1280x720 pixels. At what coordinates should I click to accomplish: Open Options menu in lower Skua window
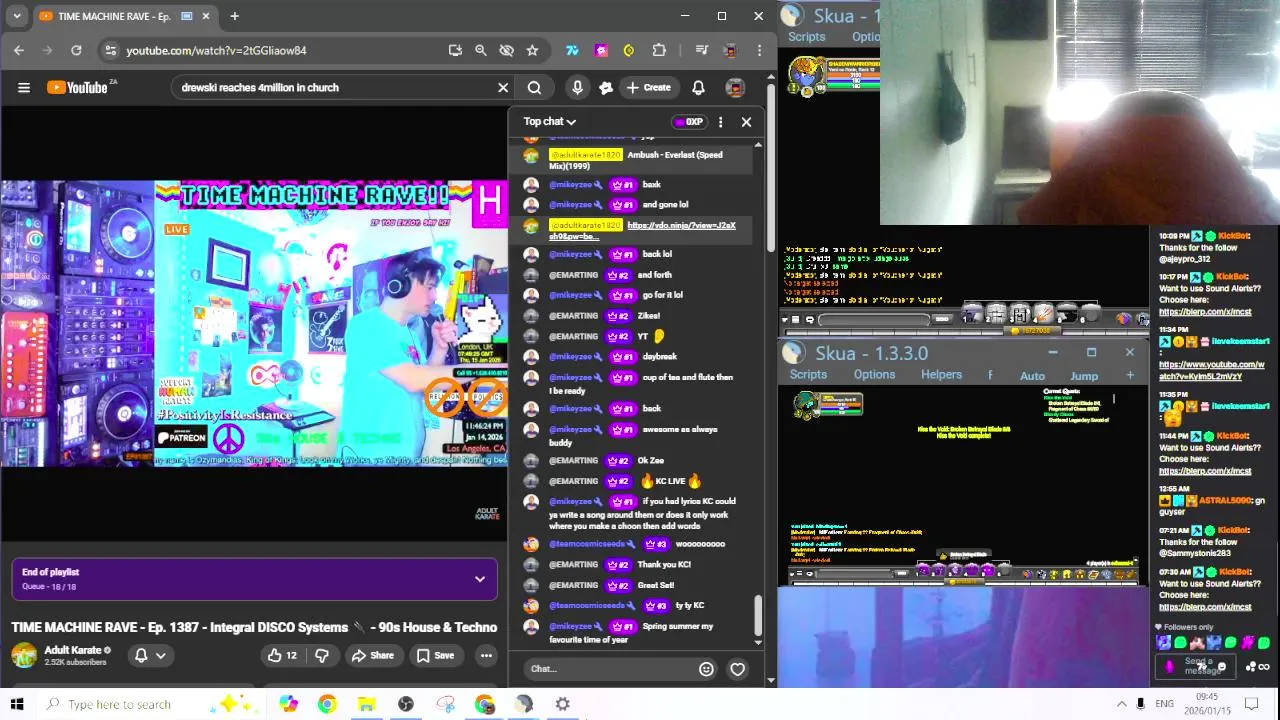point(874,375)
